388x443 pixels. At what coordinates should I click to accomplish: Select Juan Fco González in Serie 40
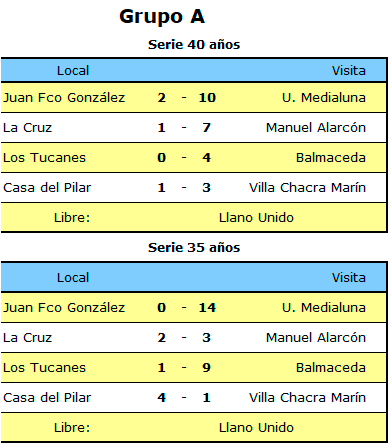click(x=64, y=98)
